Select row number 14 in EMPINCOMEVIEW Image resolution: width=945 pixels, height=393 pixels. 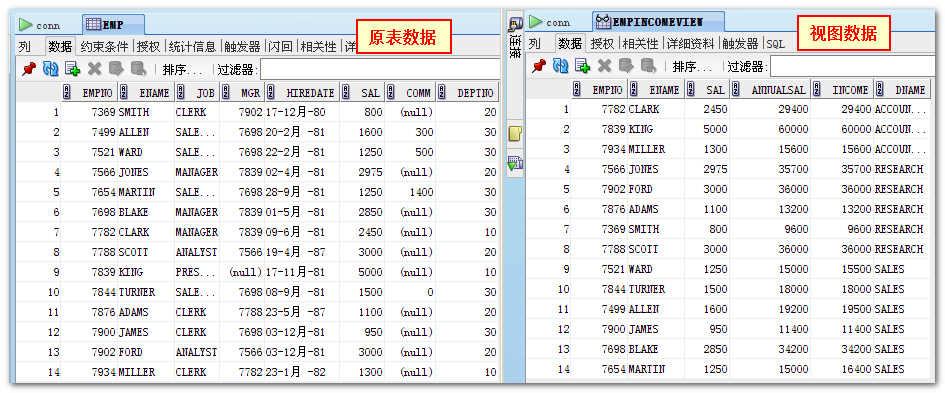pos(548,369)
